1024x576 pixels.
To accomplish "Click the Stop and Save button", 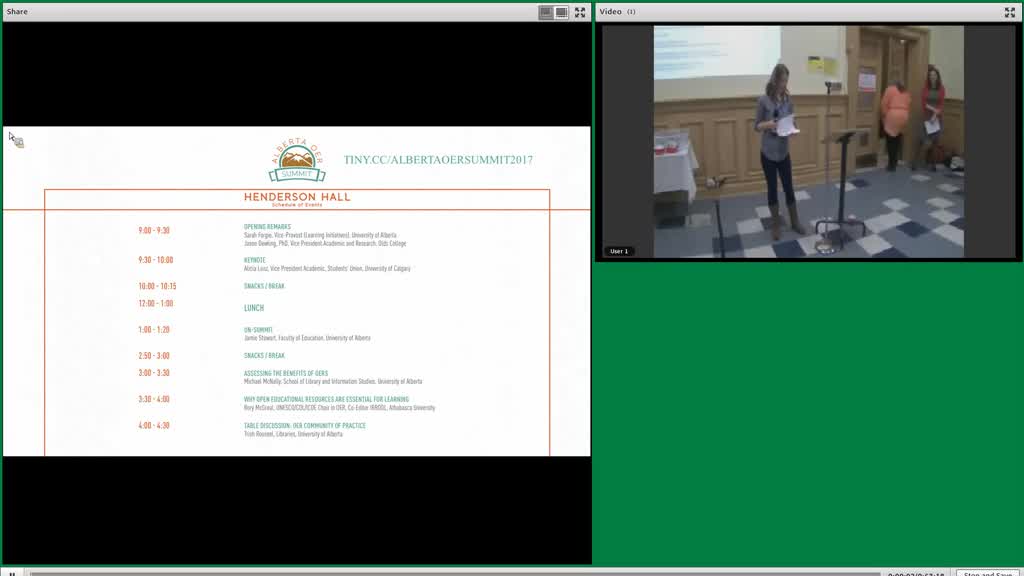I will coord(987,573).
